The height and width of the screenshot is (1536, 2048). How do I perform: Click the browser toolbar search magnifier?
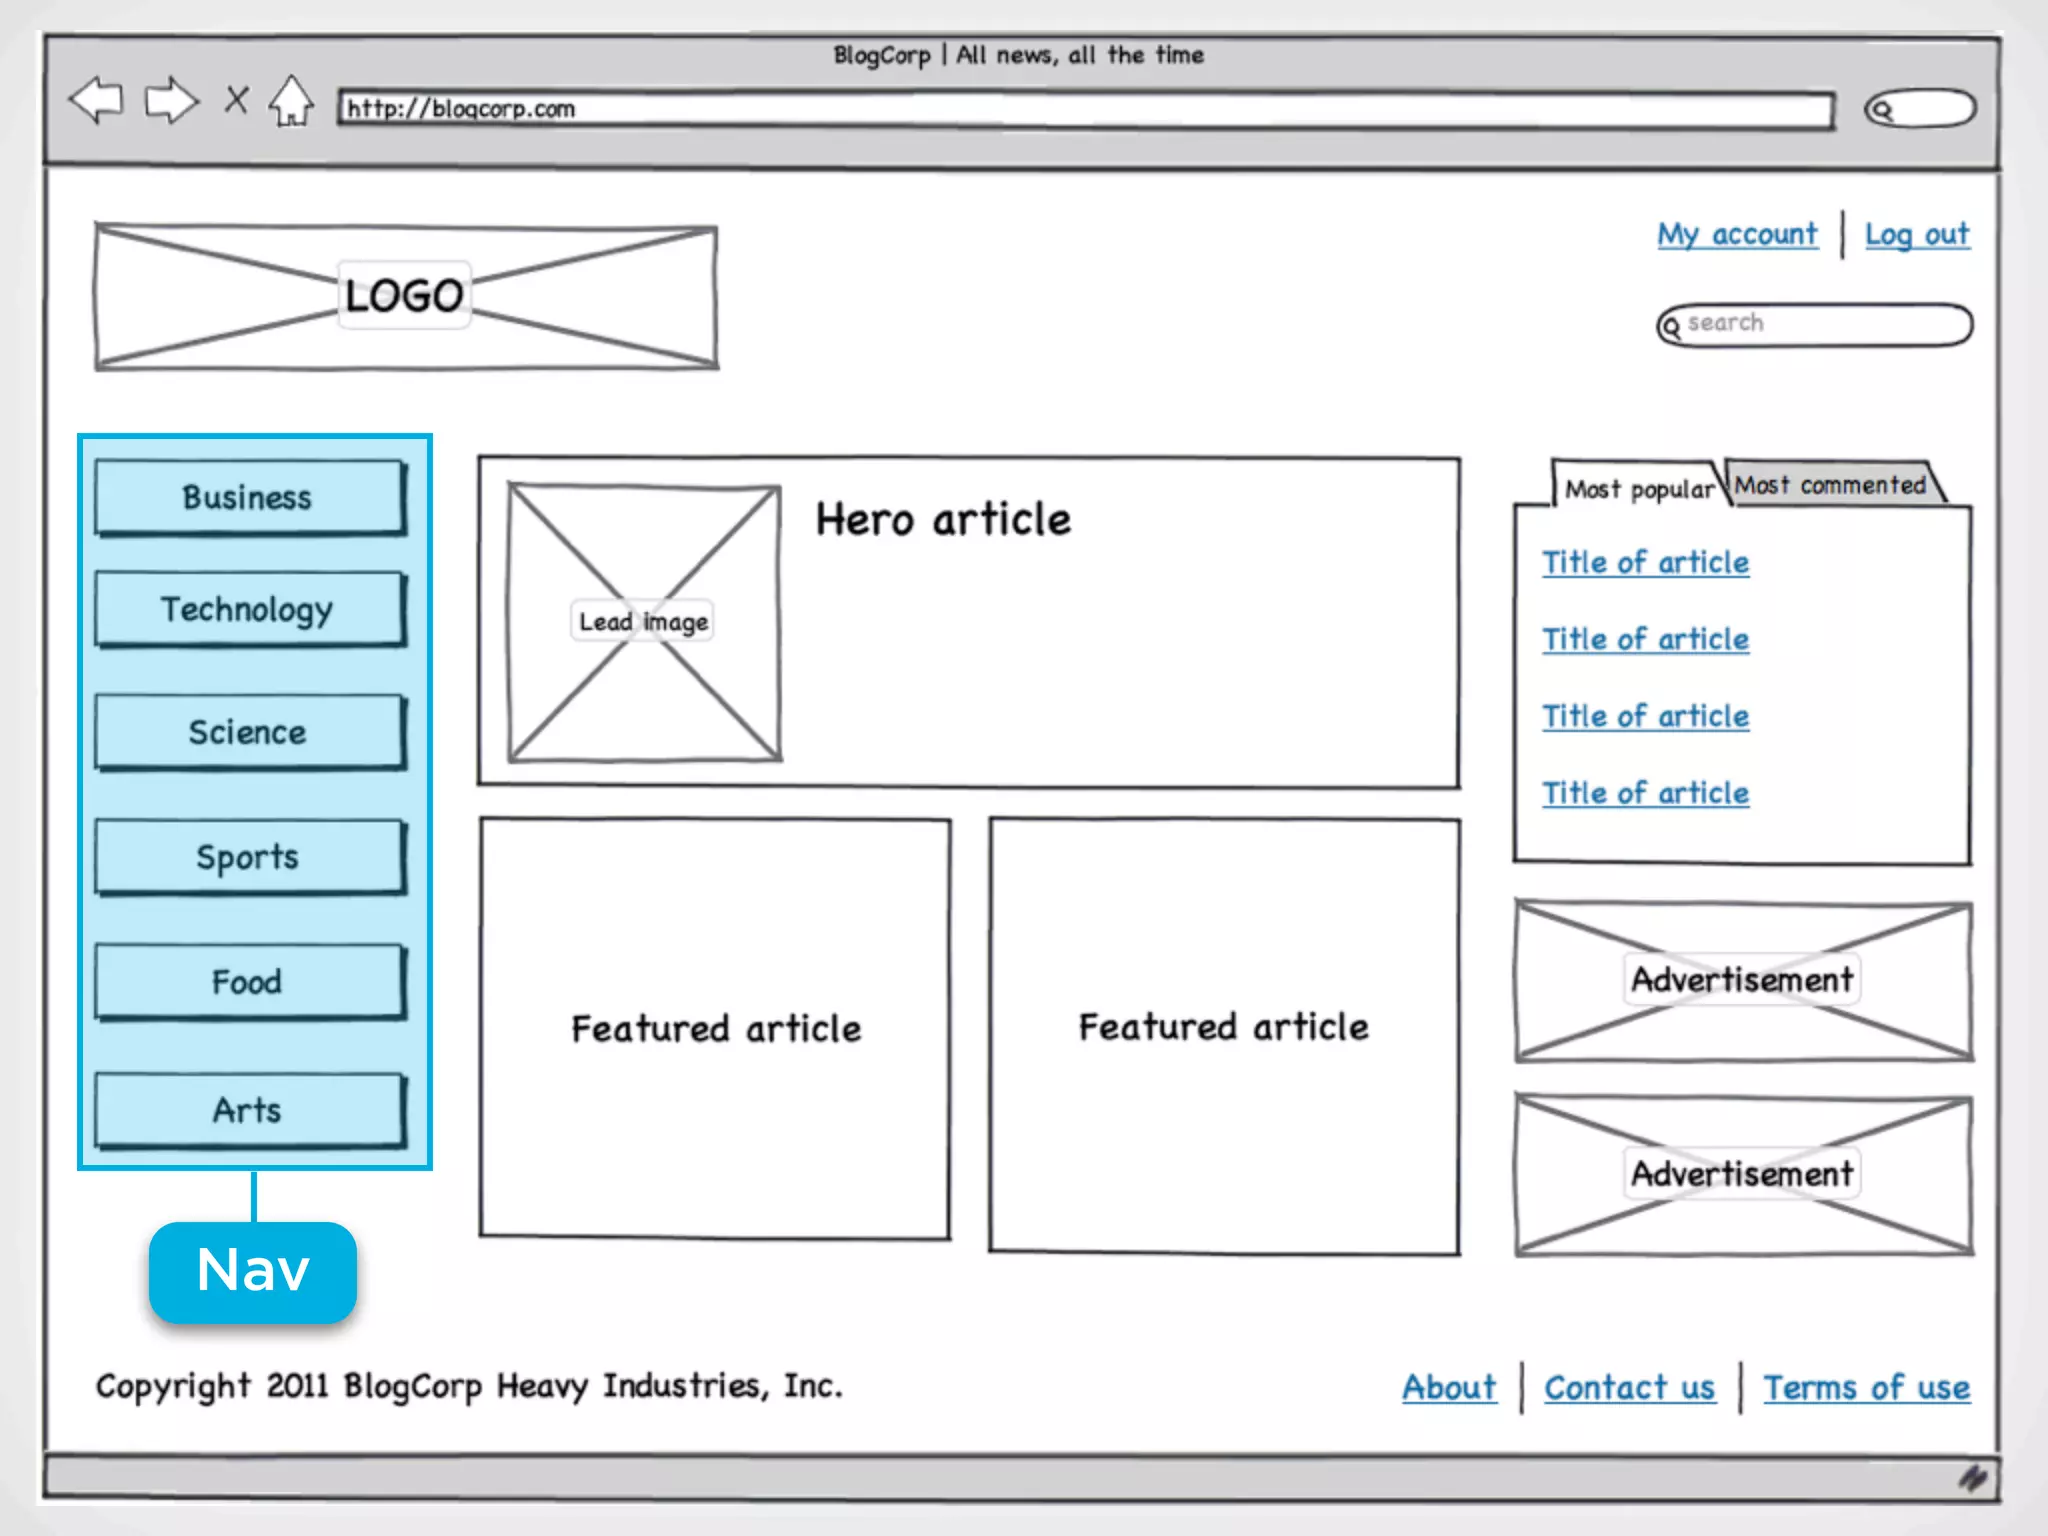pos(1882,110)
